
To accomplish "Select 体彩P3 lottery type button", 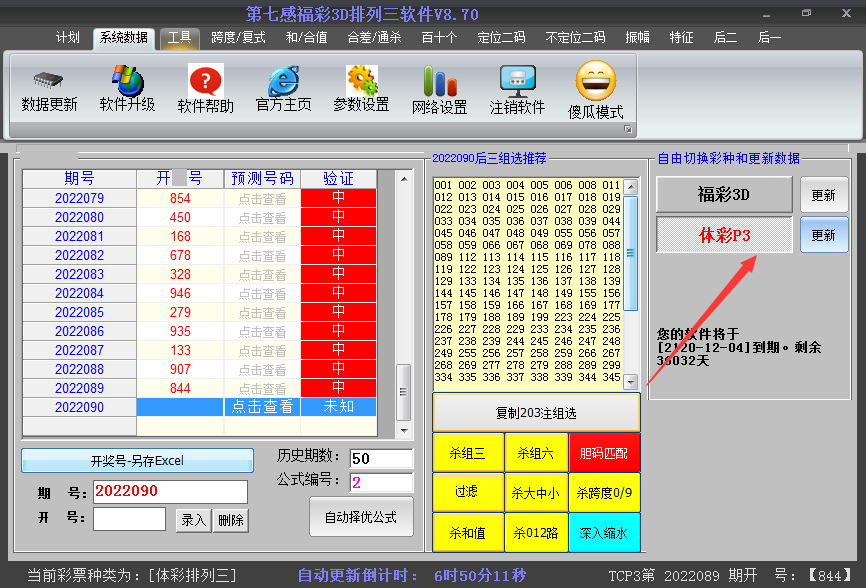I will [724, 235].
